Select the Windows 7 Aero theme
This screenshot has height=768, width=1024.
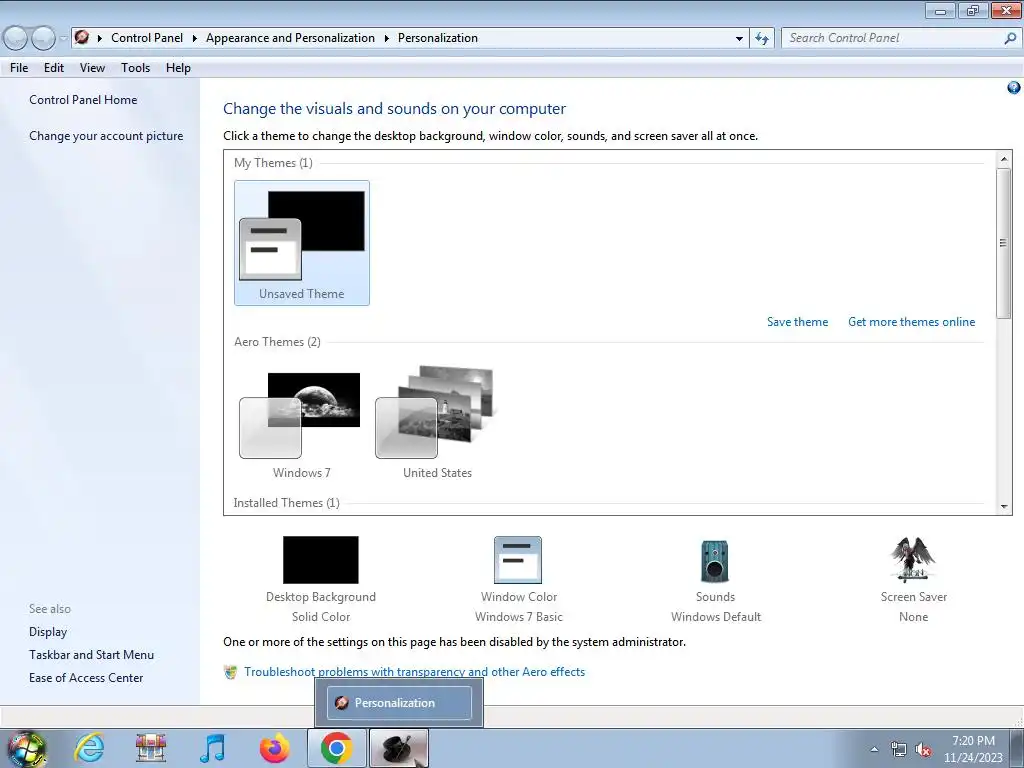[x=301, y=422]
